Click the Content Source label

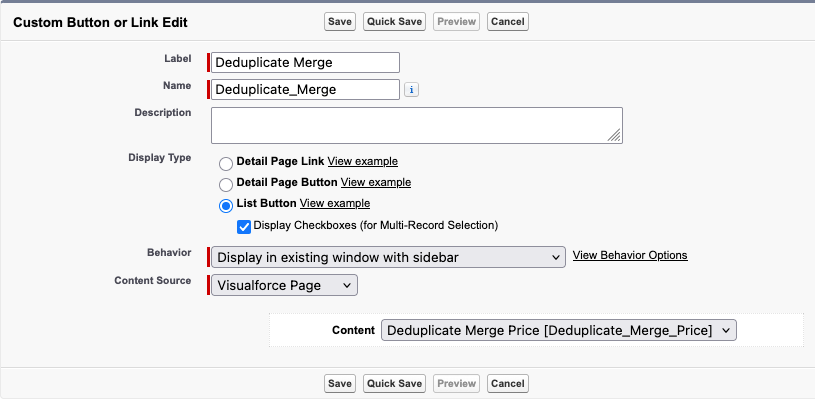[x=153, y=281]
